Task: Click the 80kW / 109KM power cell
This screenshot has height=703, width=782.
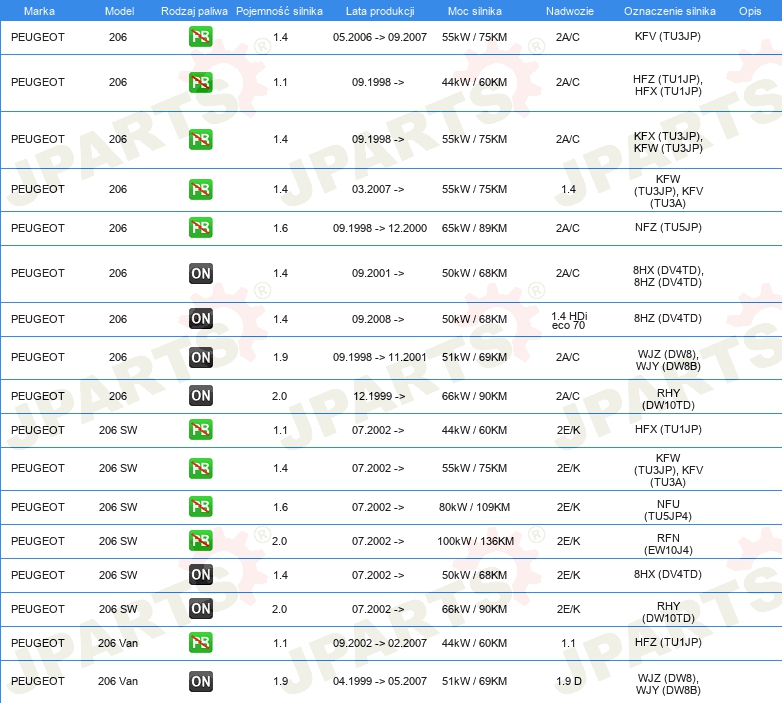Action: [x=474, y=508]
